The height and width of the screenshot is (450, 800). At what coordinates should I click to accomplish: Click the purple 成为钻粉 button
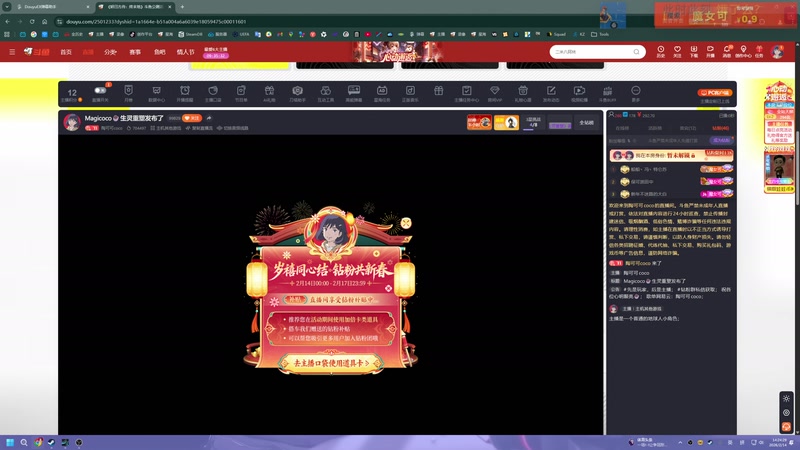click(721, 140)
